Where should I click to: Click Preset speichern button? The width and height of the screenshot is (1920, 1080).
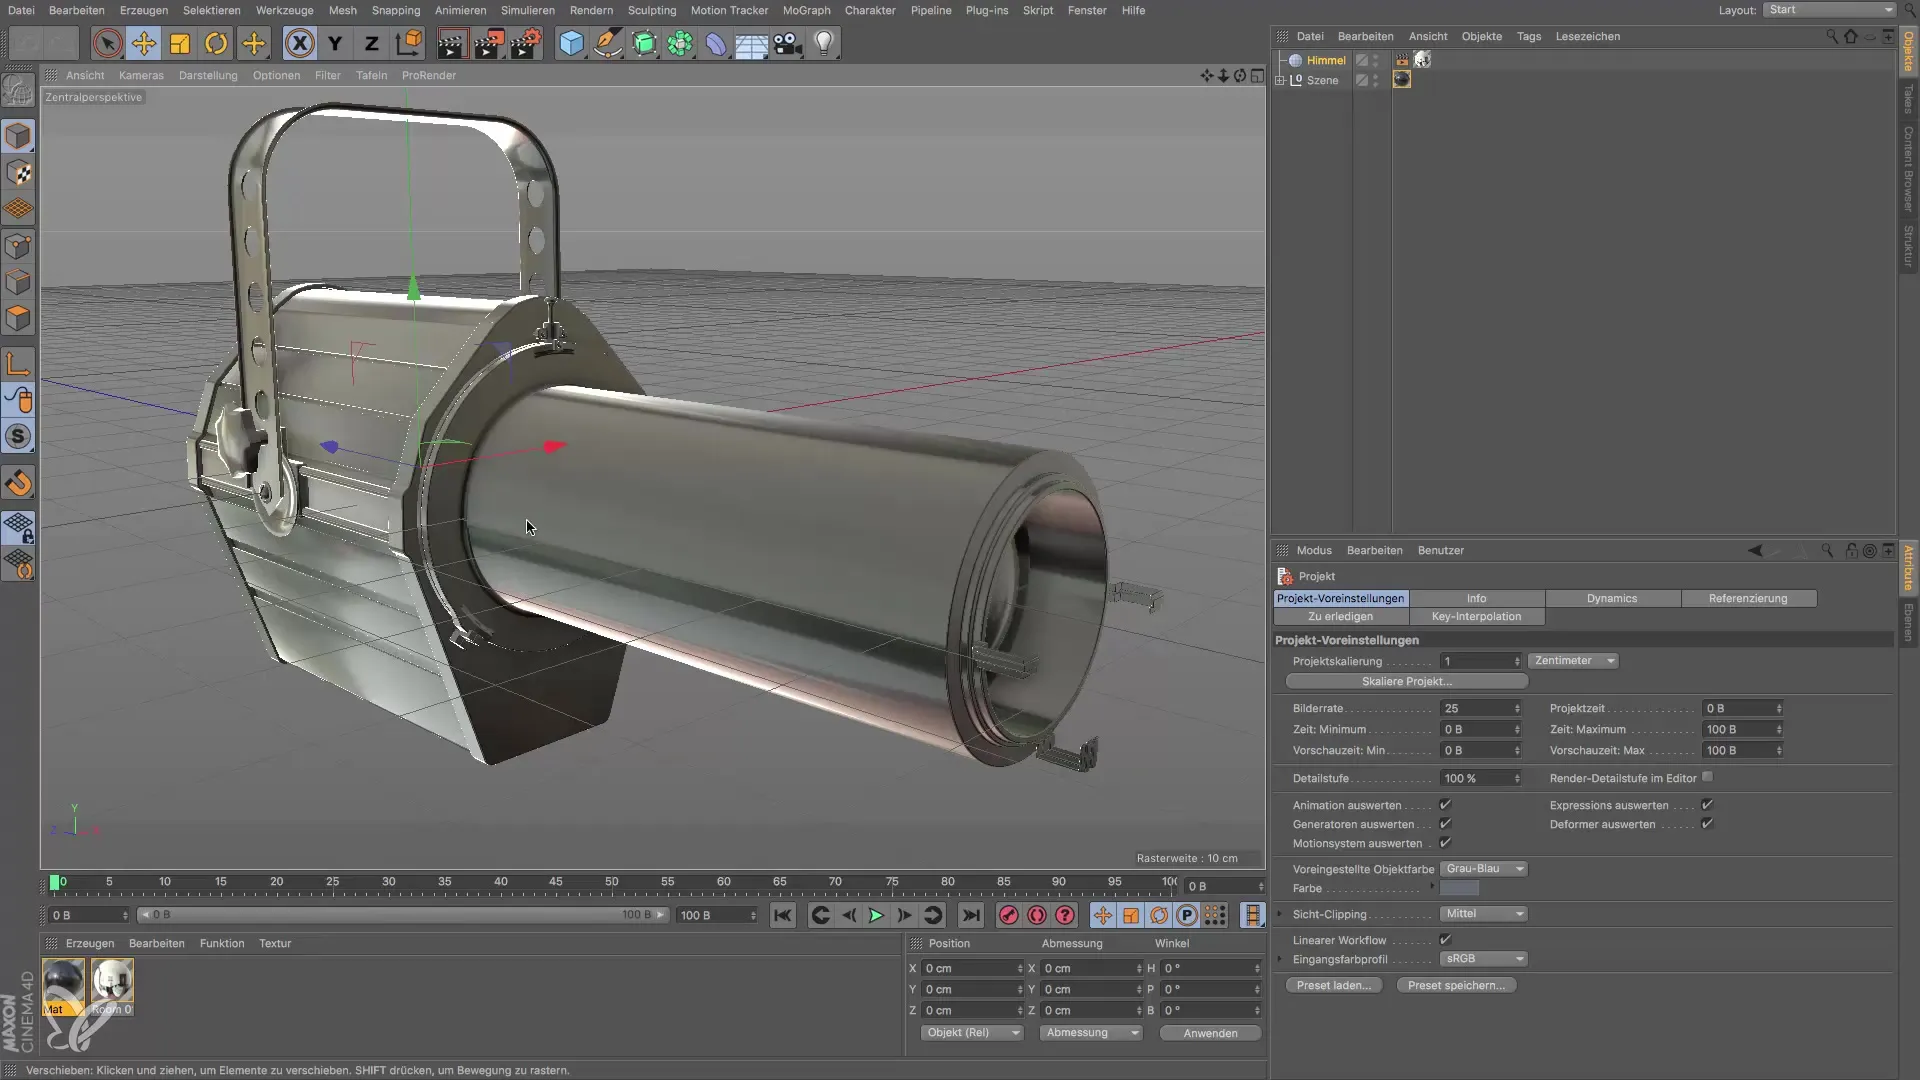pos(1456,986)
